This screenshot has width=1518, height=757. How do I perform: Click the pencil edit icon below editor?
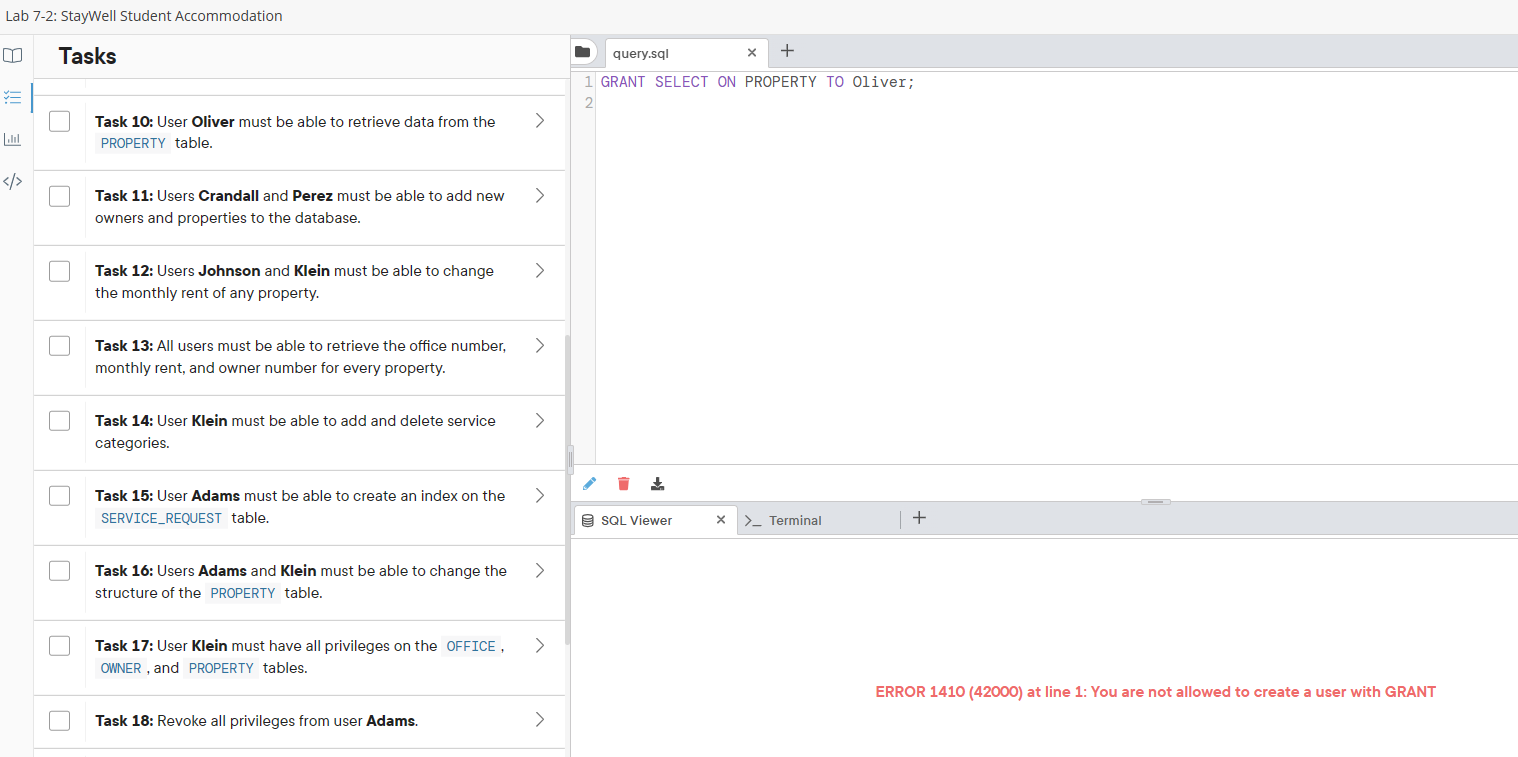click(x=589, y=484)
